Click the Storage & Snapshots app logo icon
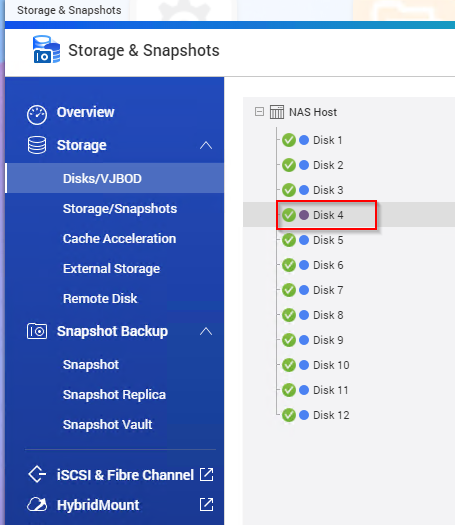The image size is (455, 525). pyautogui.click(x=47, y=50)
